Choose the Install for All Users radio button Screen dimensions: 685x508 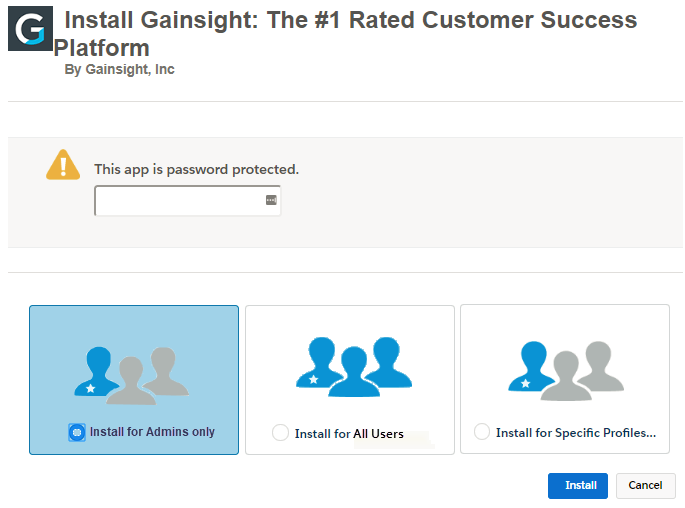coord(280,433)
